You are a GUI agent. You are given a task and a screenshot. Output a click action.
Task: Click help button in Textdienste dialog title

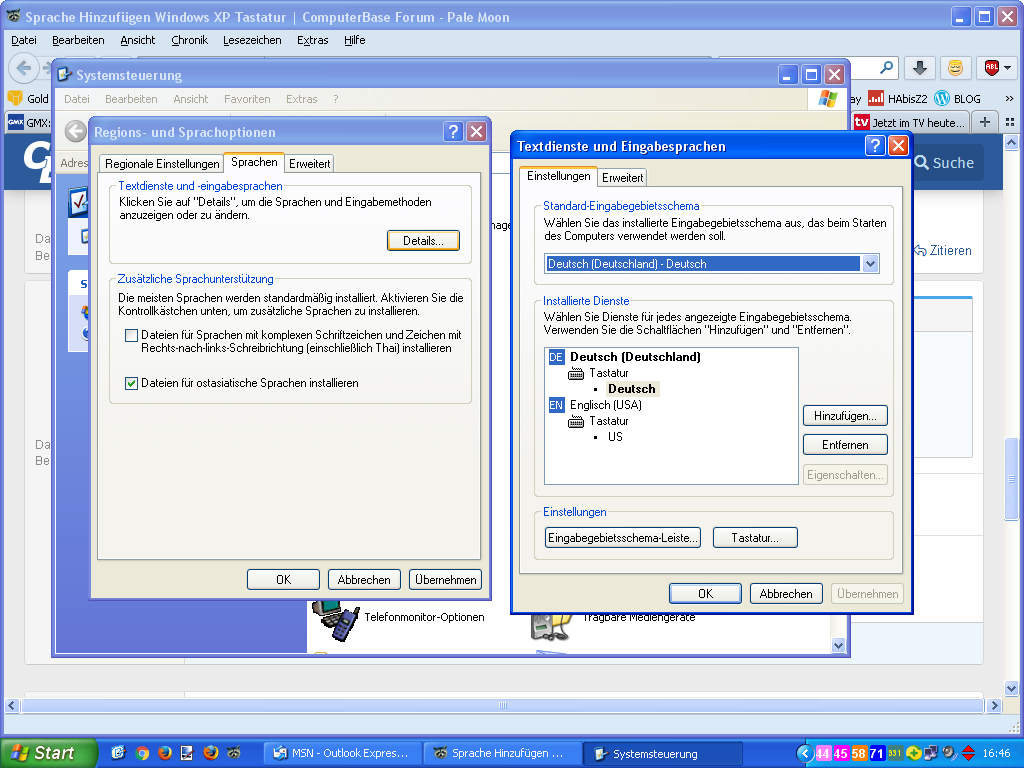click(874, 146)
